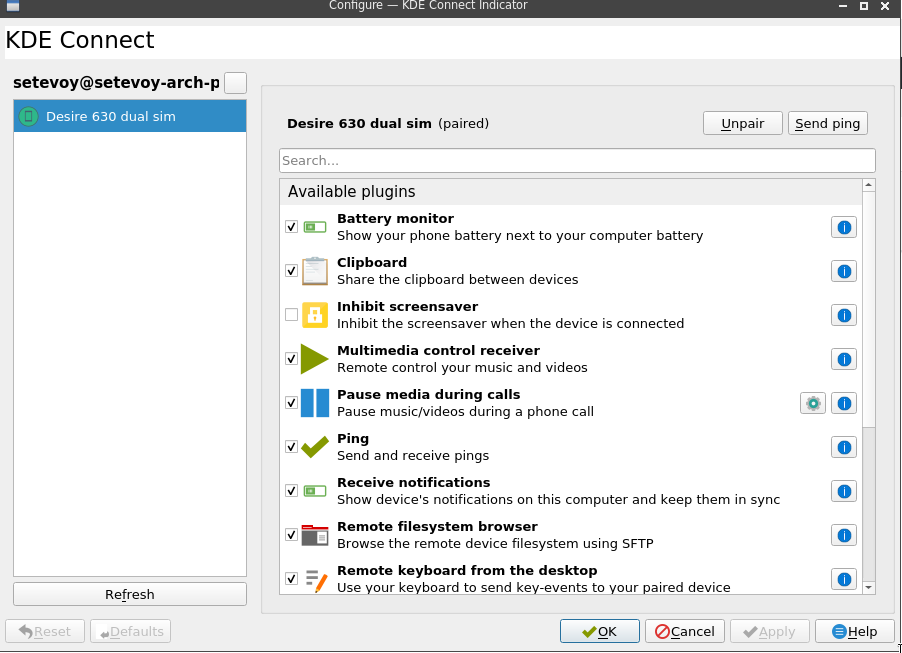Click the Multimedia control play icon
Screen dimensions: 902x653
point(314,359)
